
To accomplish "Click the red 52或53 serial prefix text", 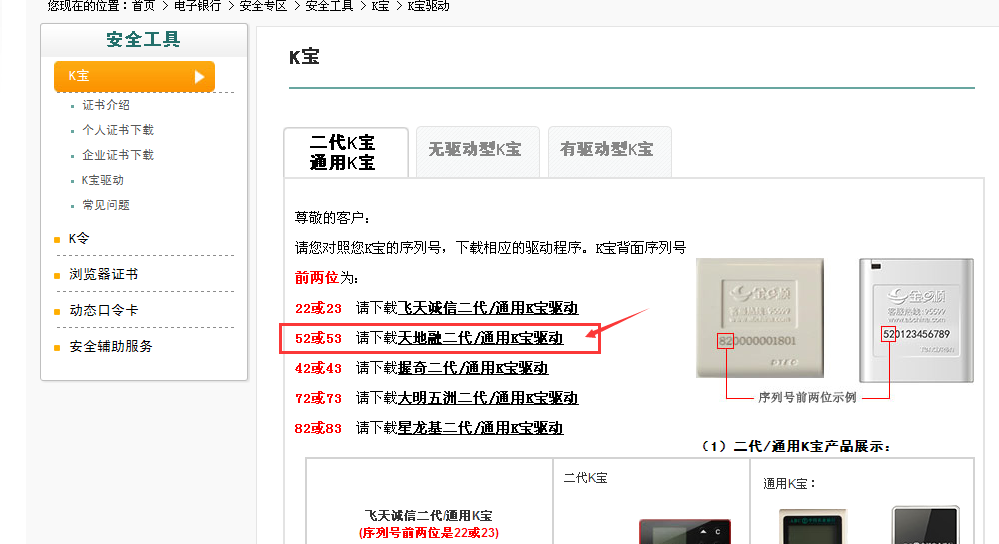I will tap(318, 338).
